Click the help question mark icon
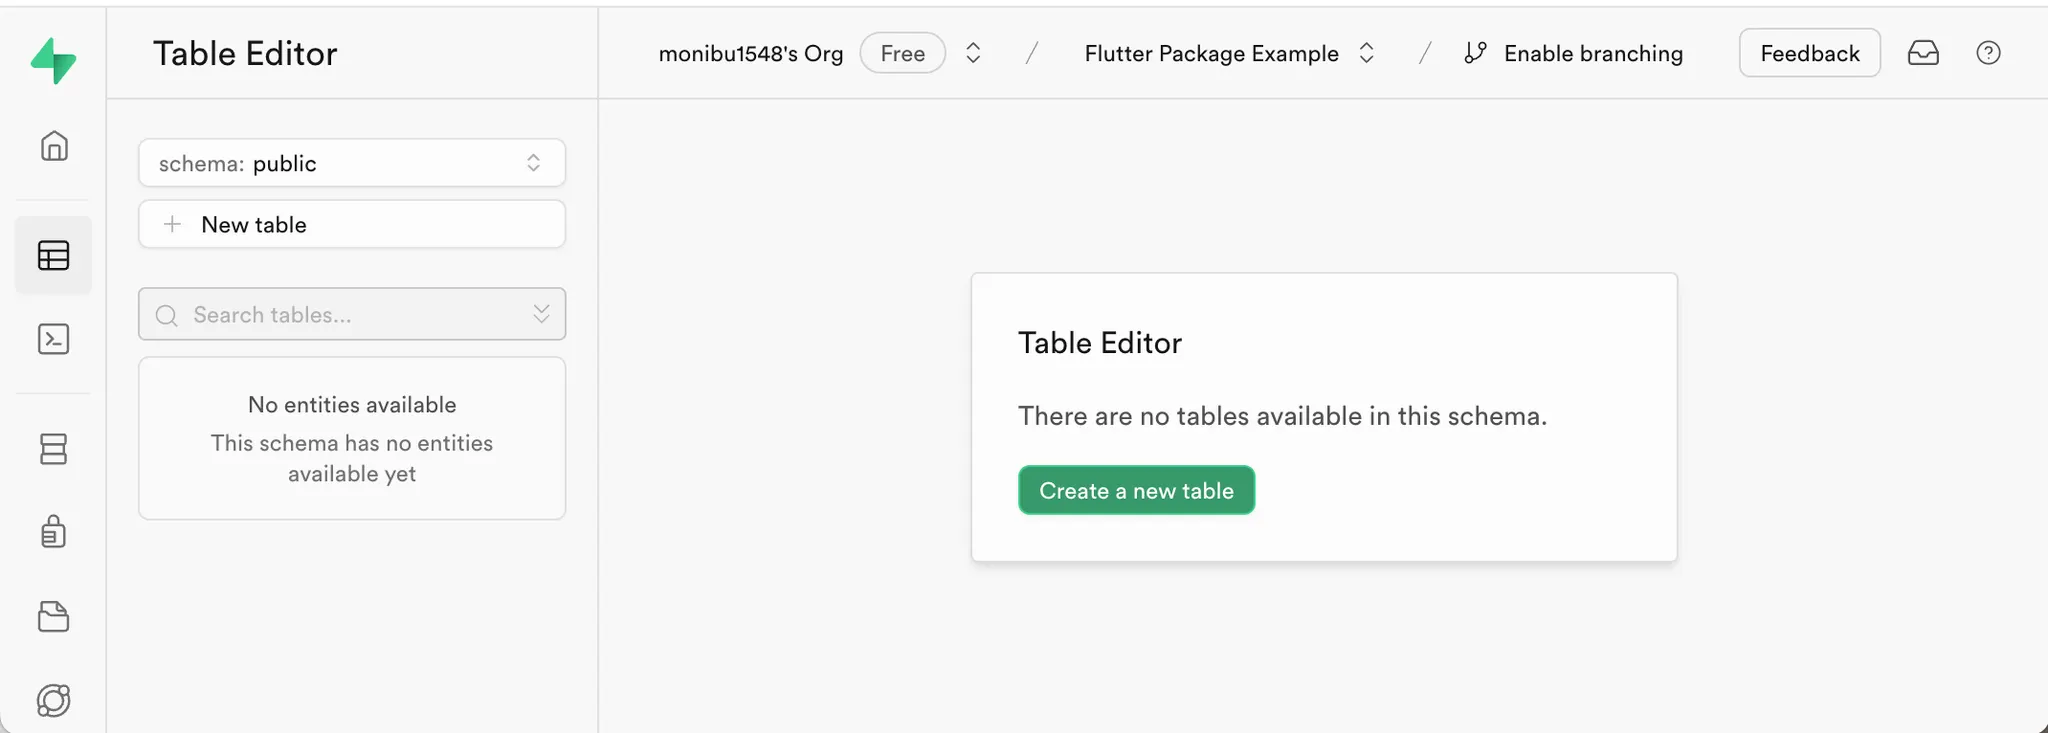 tap(1988, 53)
